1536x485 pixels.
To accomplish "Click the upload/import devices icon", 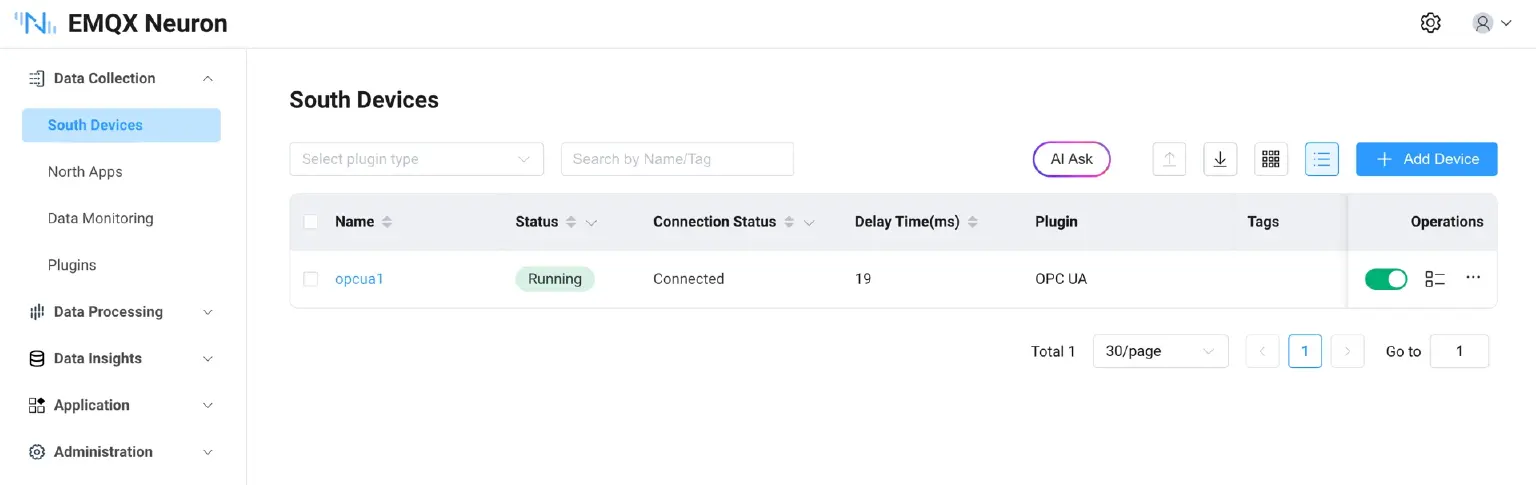I will pyautogui.click(x=1169, y=159).
